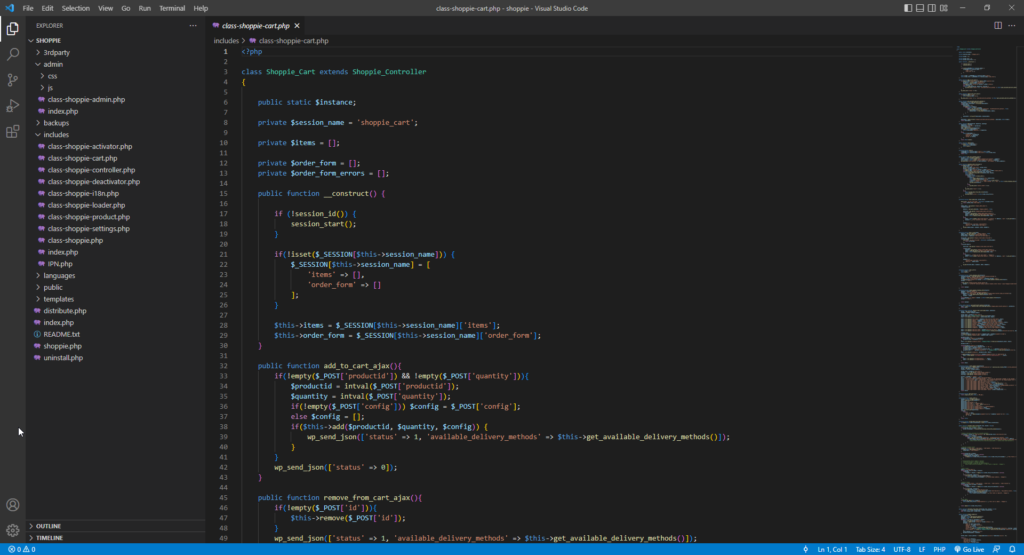Image resolution: width=1024 pixels, height=555 pixels.
Task: Expand the TIMELINE section
Action: pyautogui.click(x=116, y=537)
